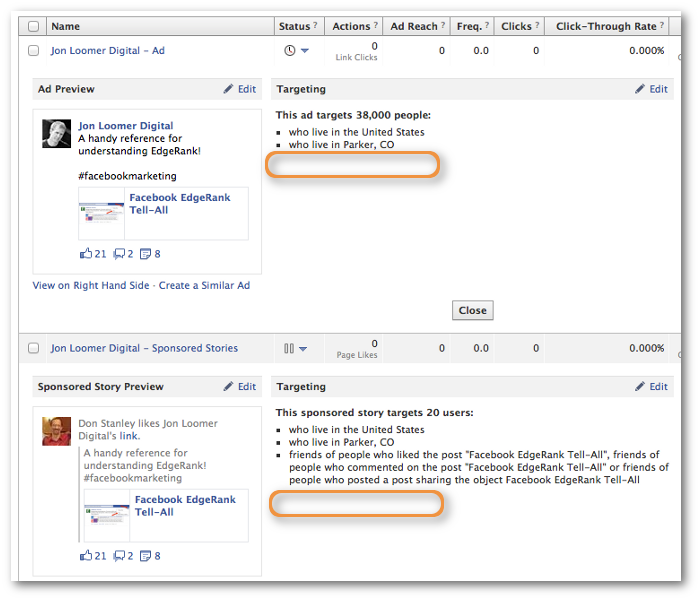Click Don Stanley's profile photo
Viewport: 700px width, 600px height.
click(x=57, y=431)
